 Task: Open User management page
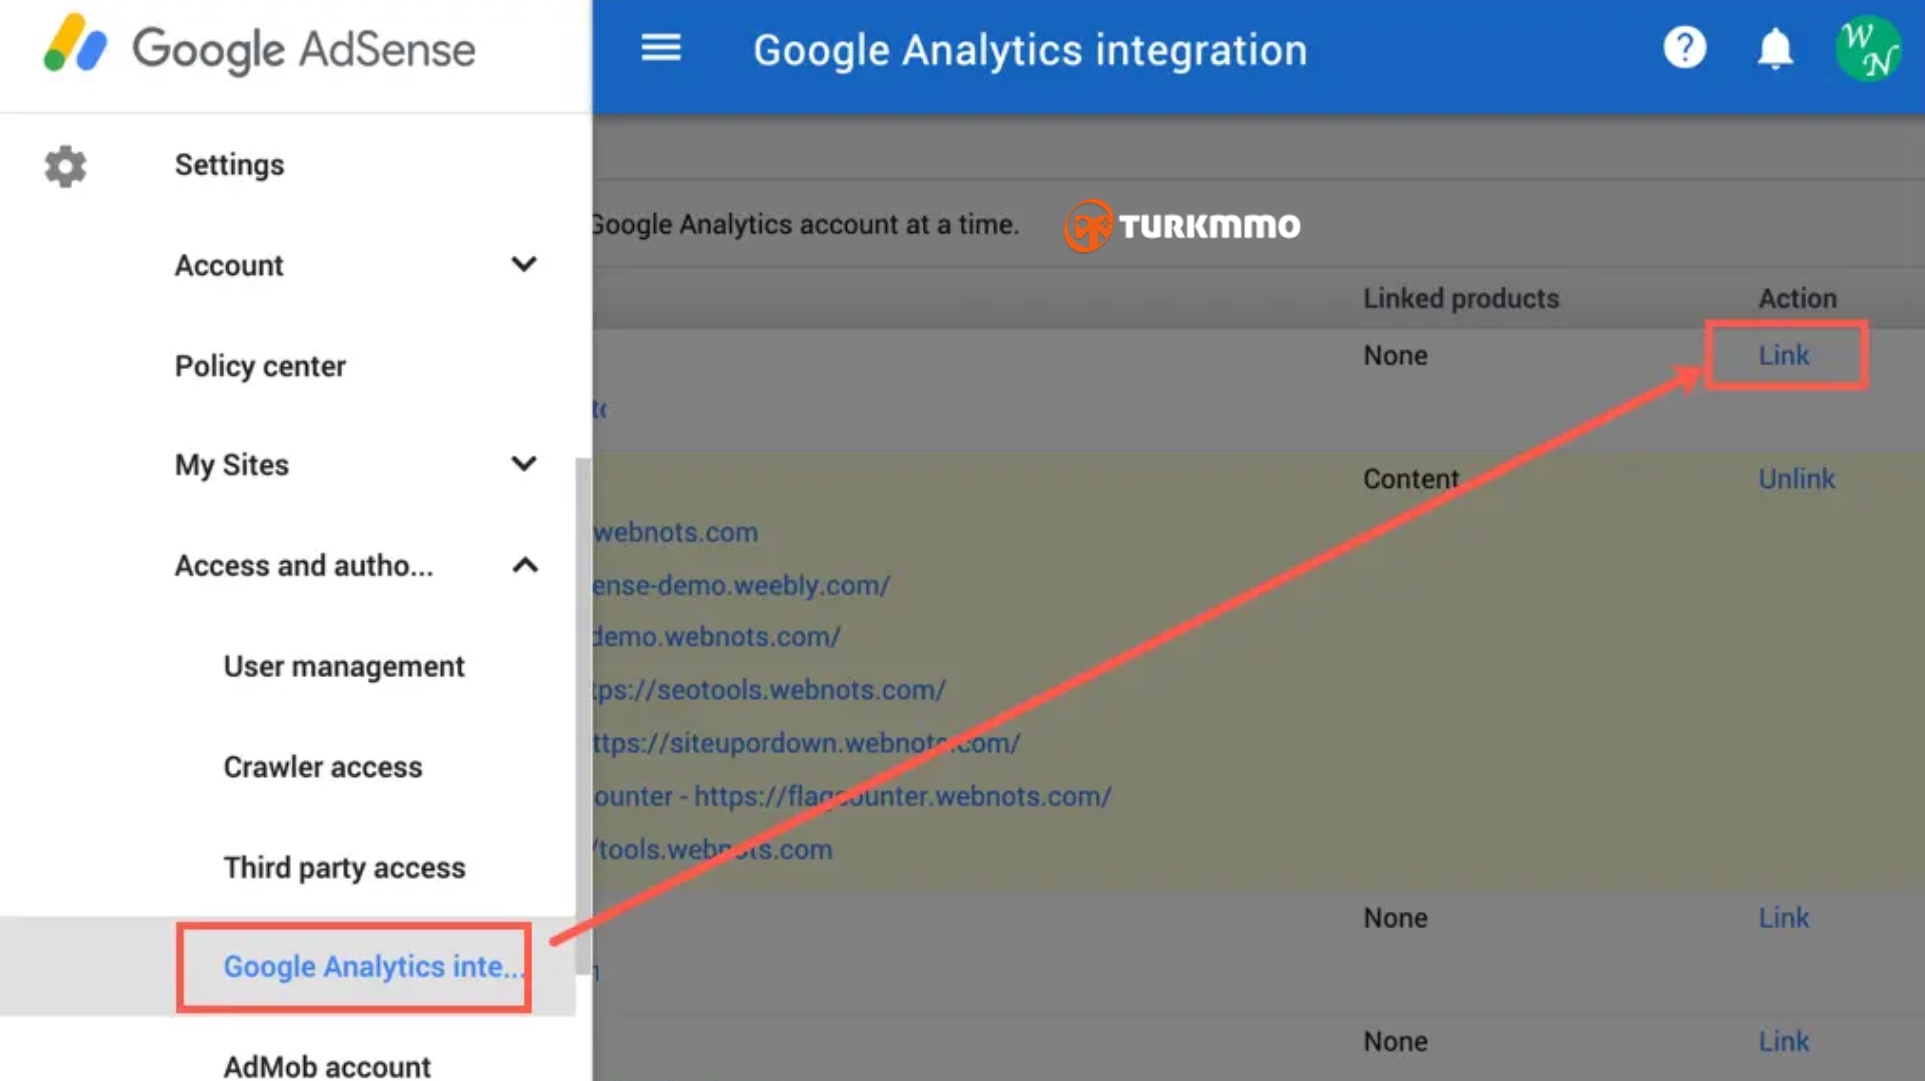tap(344, 666)
